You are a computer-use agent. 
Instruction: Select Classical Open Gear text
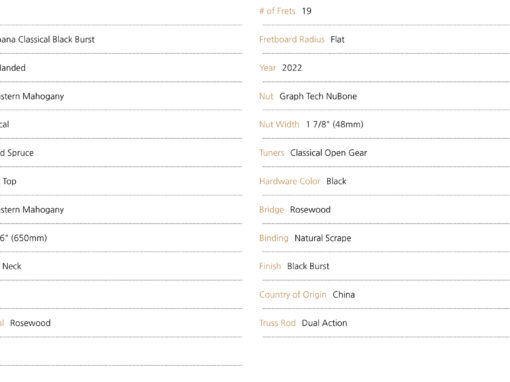[328, 153]
